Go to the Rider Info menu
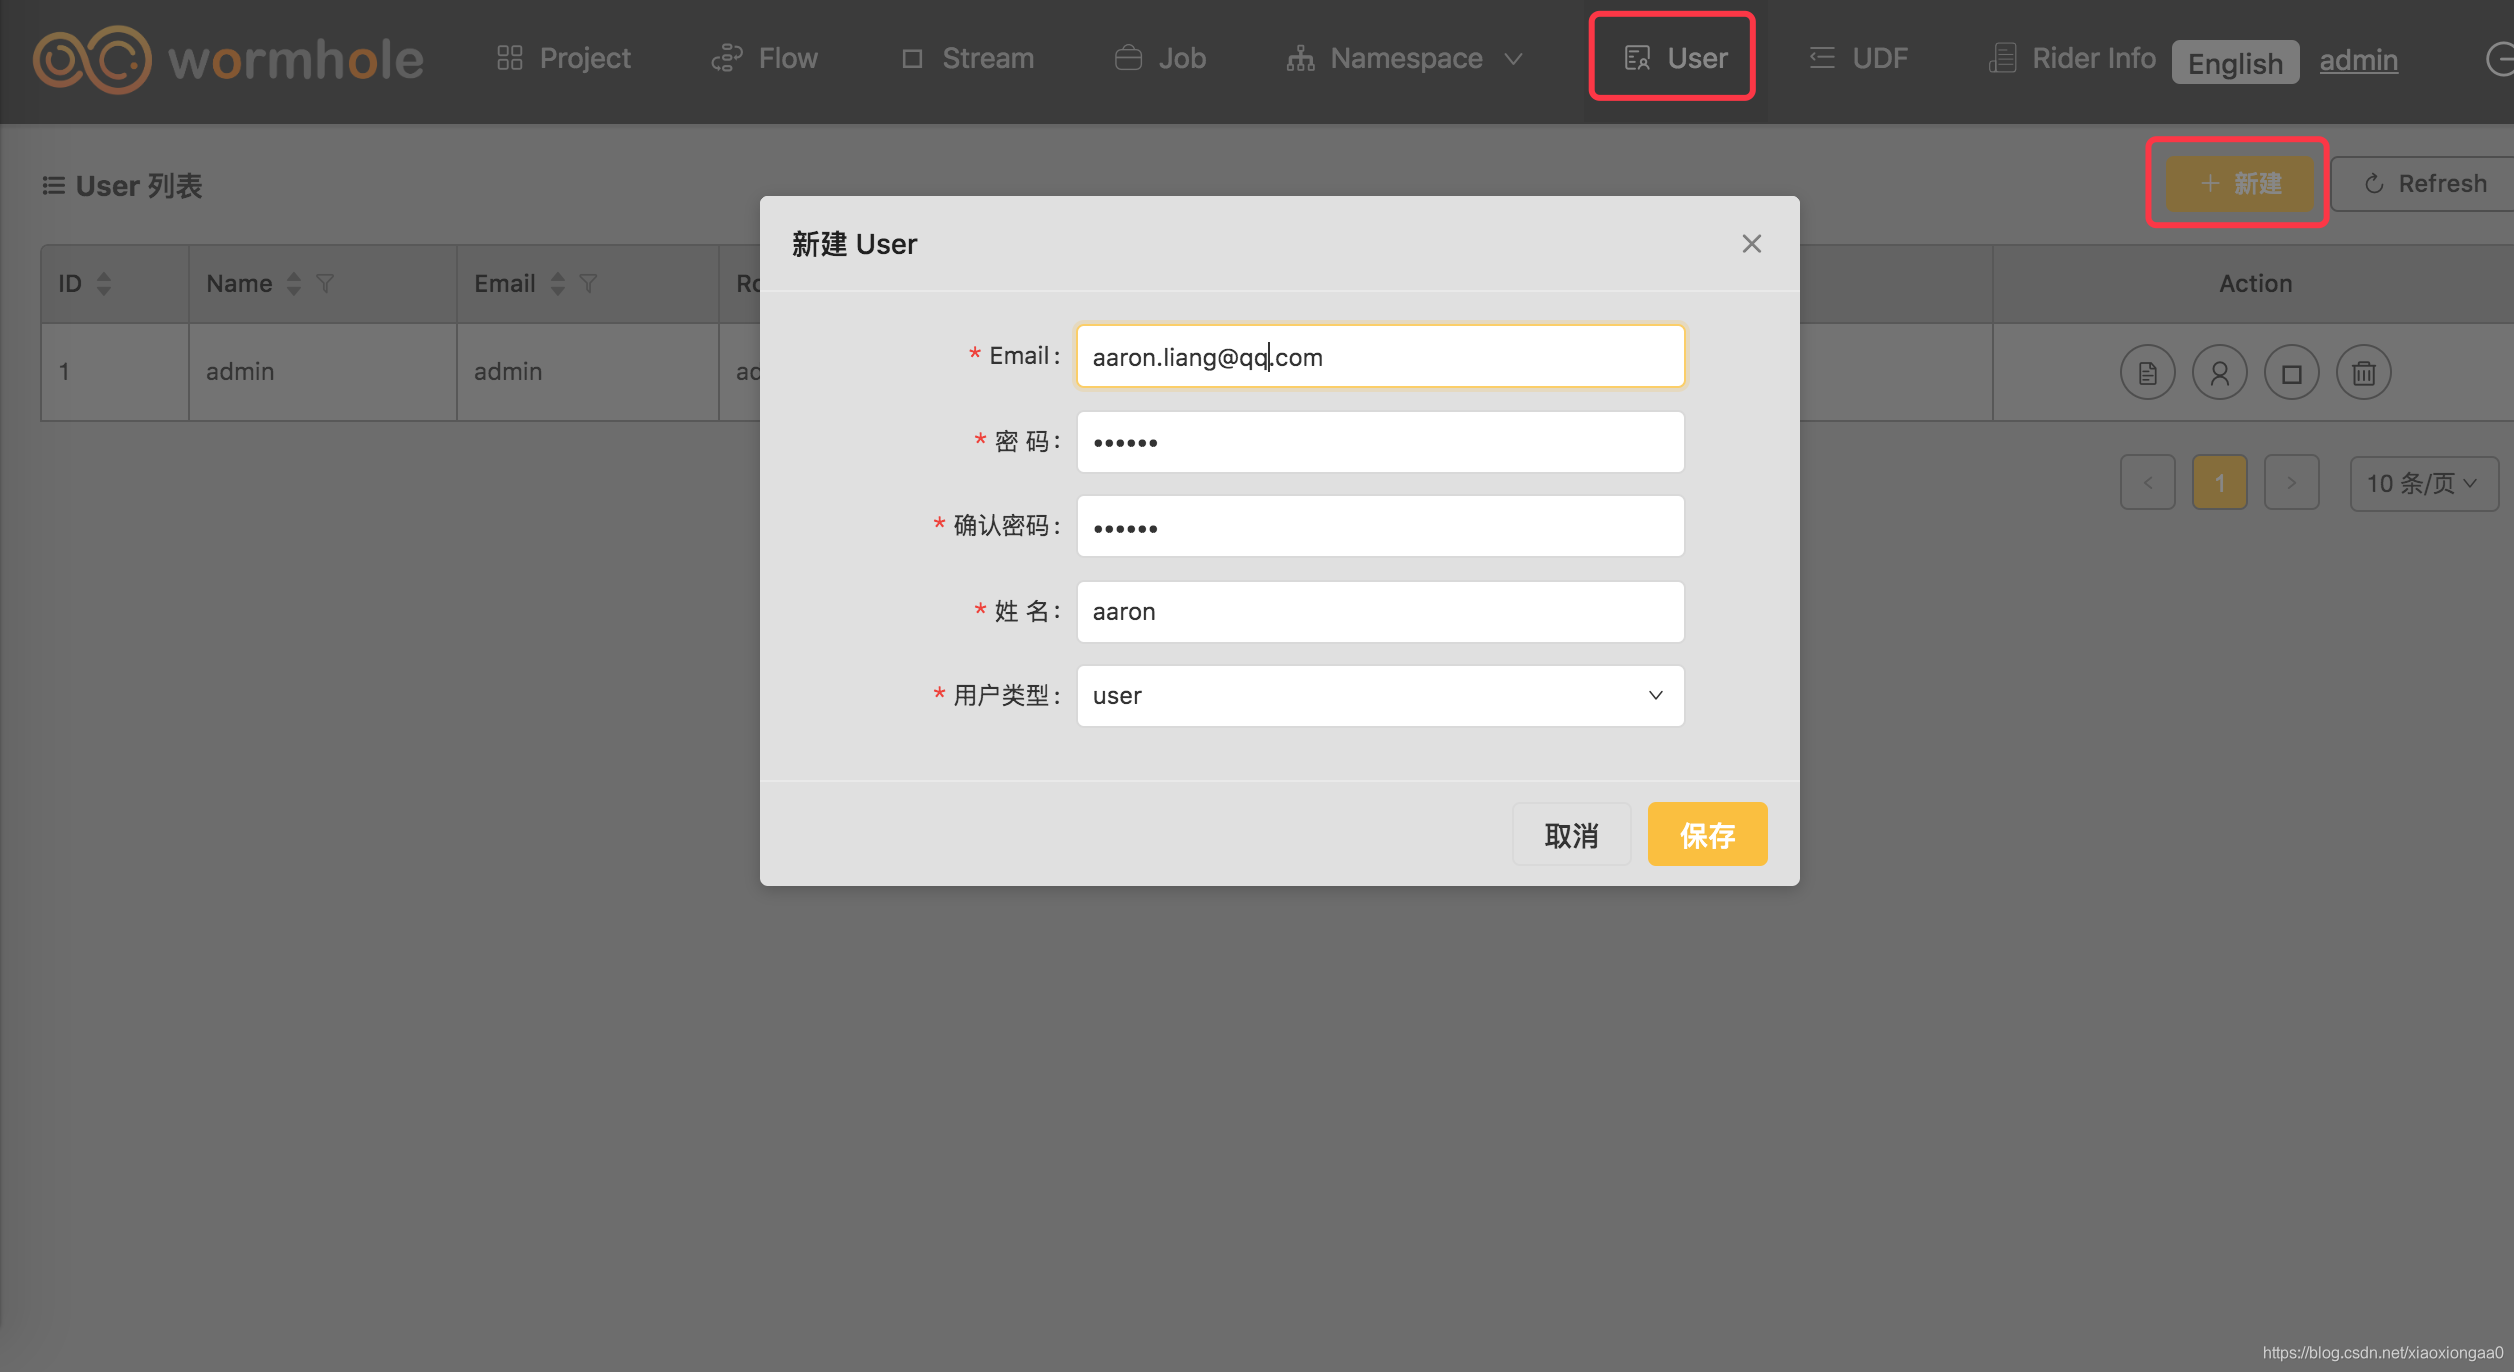This screenshot has width=2514, height=1372. (2072, 59)
